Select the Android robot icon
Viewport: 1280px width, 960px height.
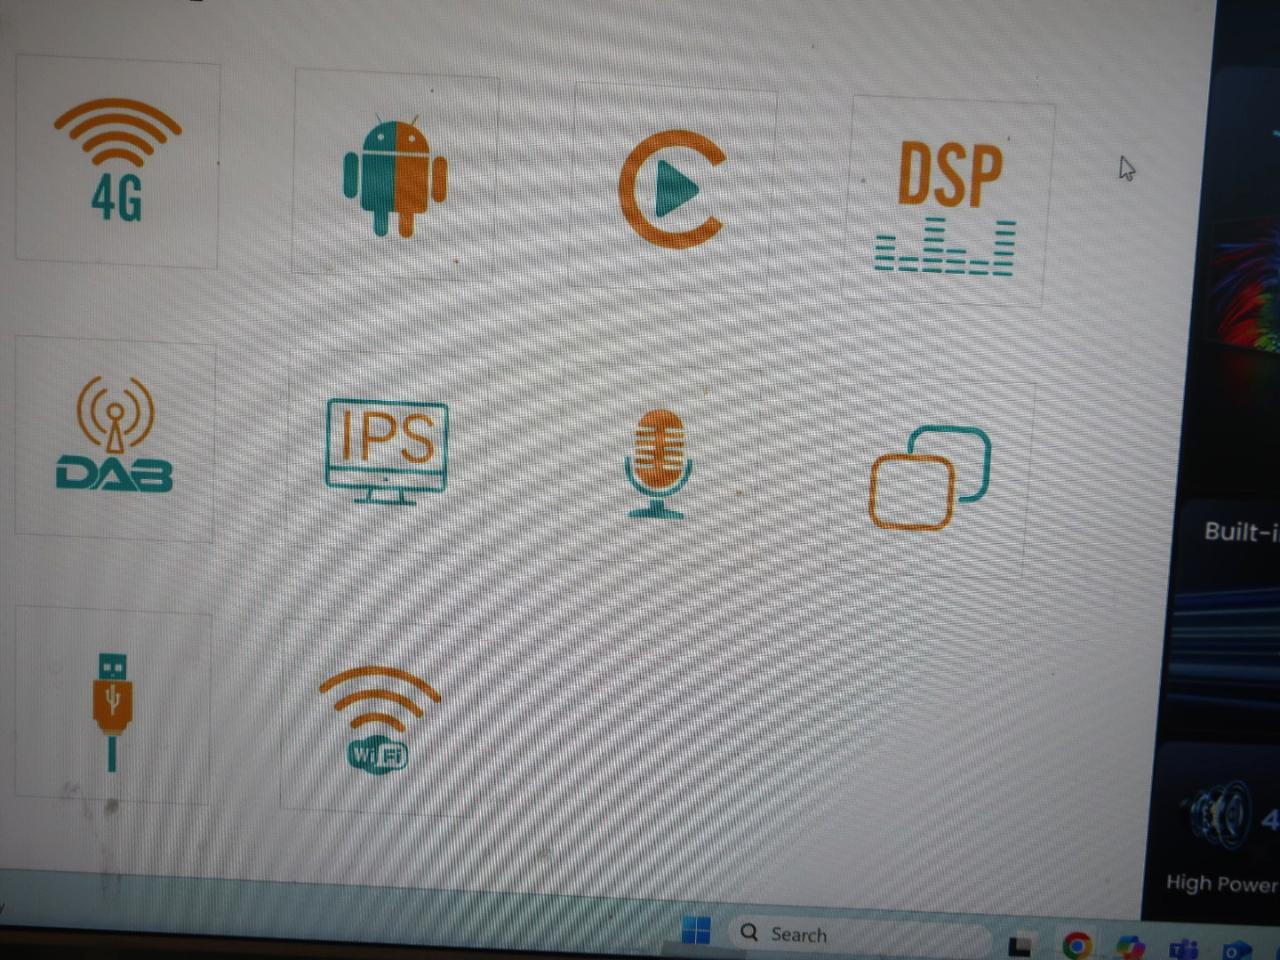click(395, 177)
